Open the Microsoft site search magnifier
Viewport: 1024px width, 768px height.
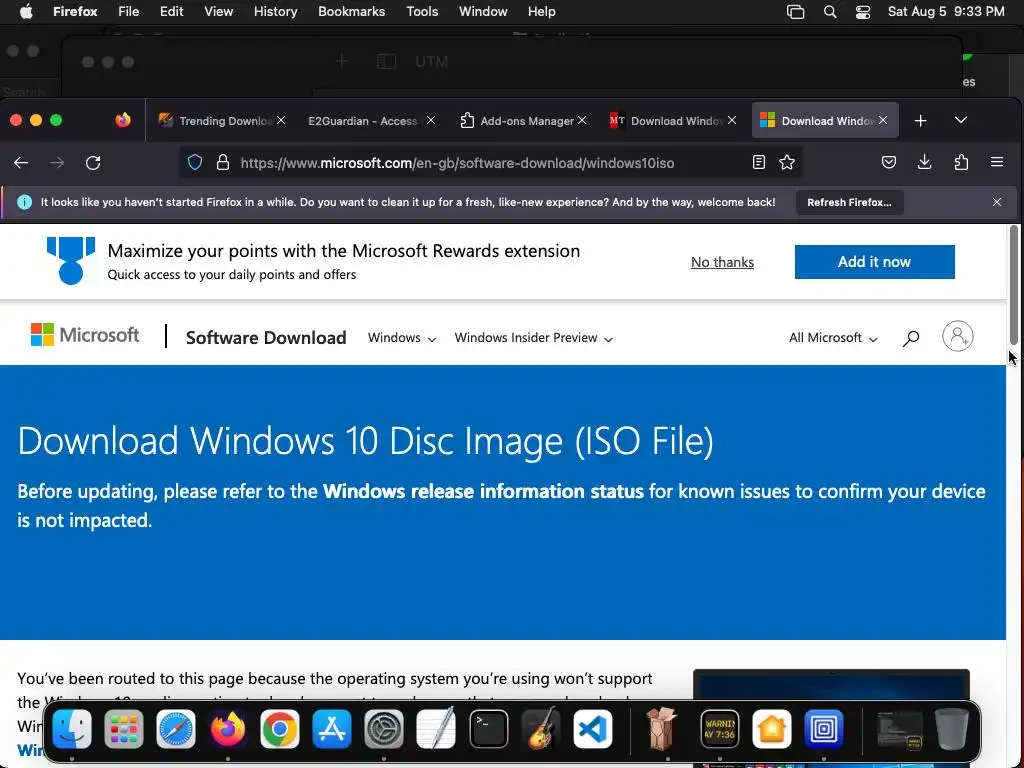pyautogui.click(x=910, y=338)
